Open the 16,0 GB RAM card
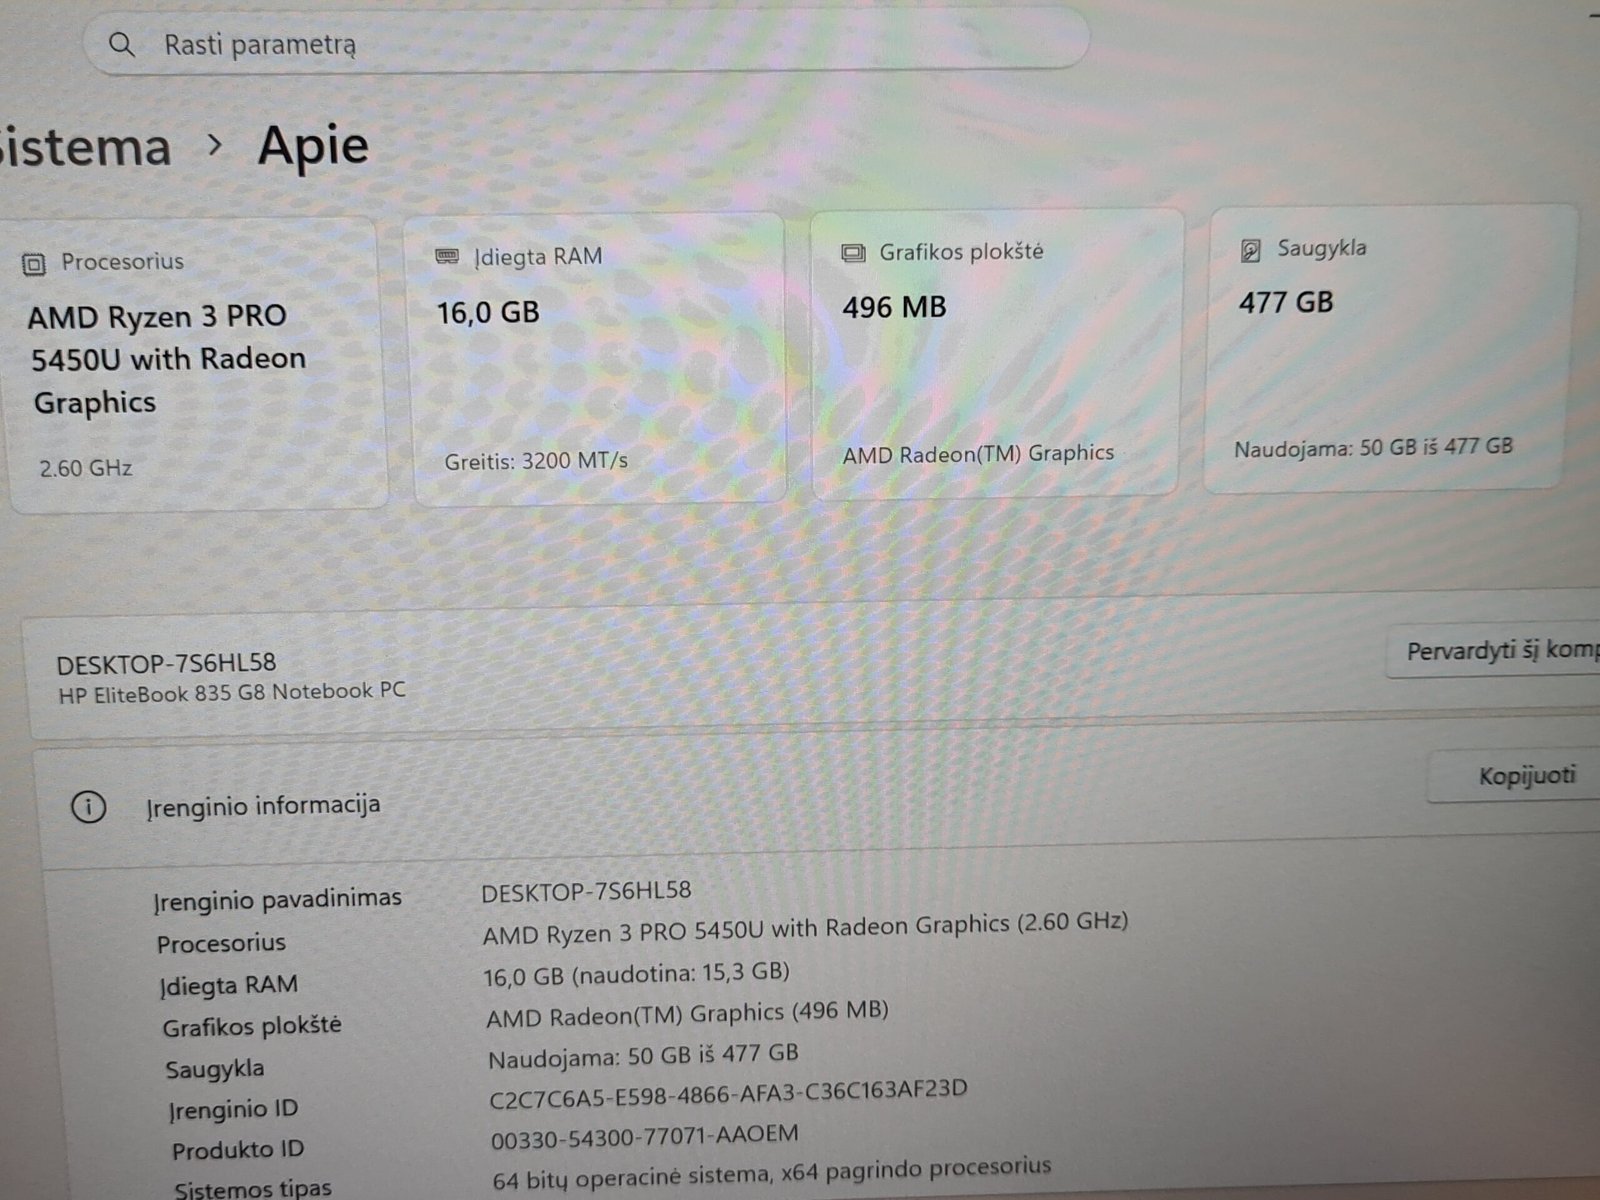 [x=598, y=358]
